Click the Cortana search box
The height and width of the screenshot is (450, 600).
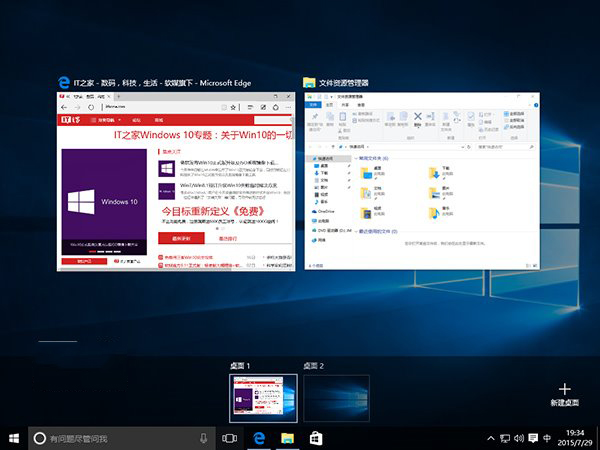click(x=115, y=438)
